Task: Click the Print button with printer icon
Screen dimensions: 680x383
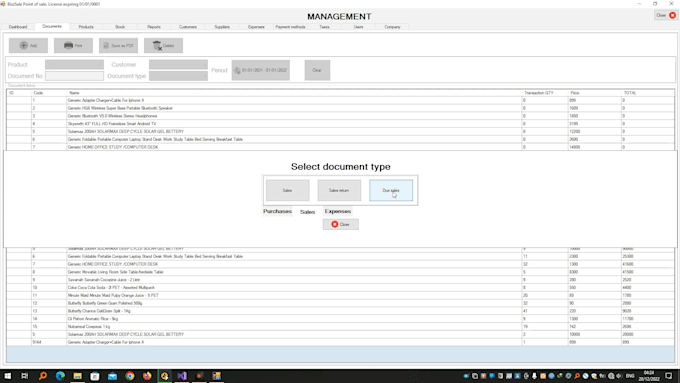Action: (73, 46)
